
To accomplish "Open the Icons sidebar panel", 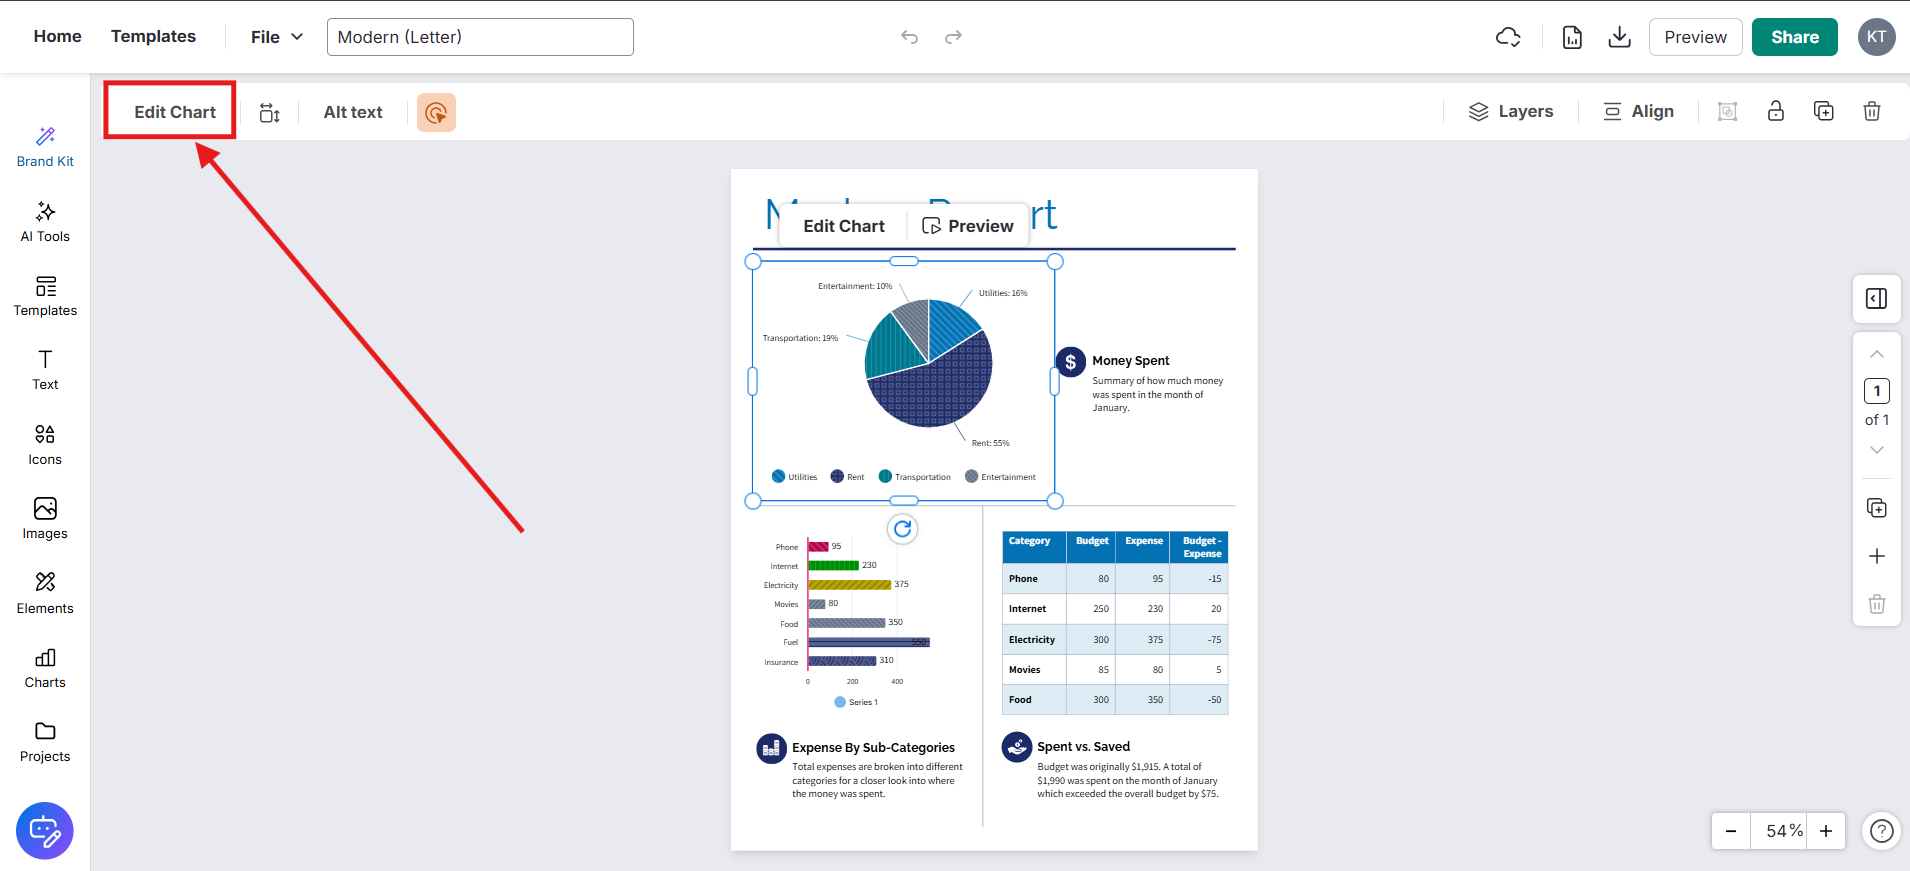I will 45,445.
